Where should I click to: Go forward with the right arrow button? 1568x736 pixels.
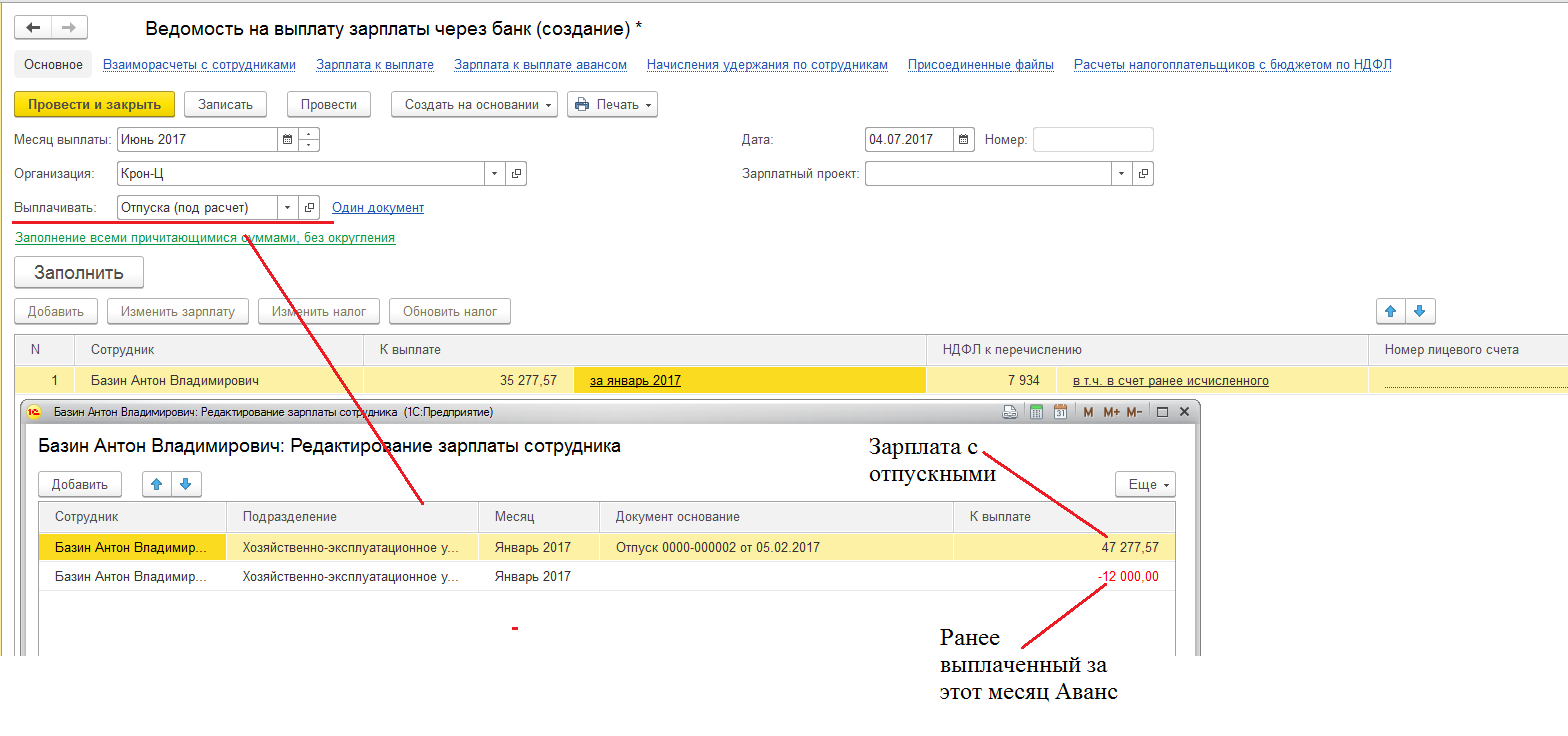70,28
